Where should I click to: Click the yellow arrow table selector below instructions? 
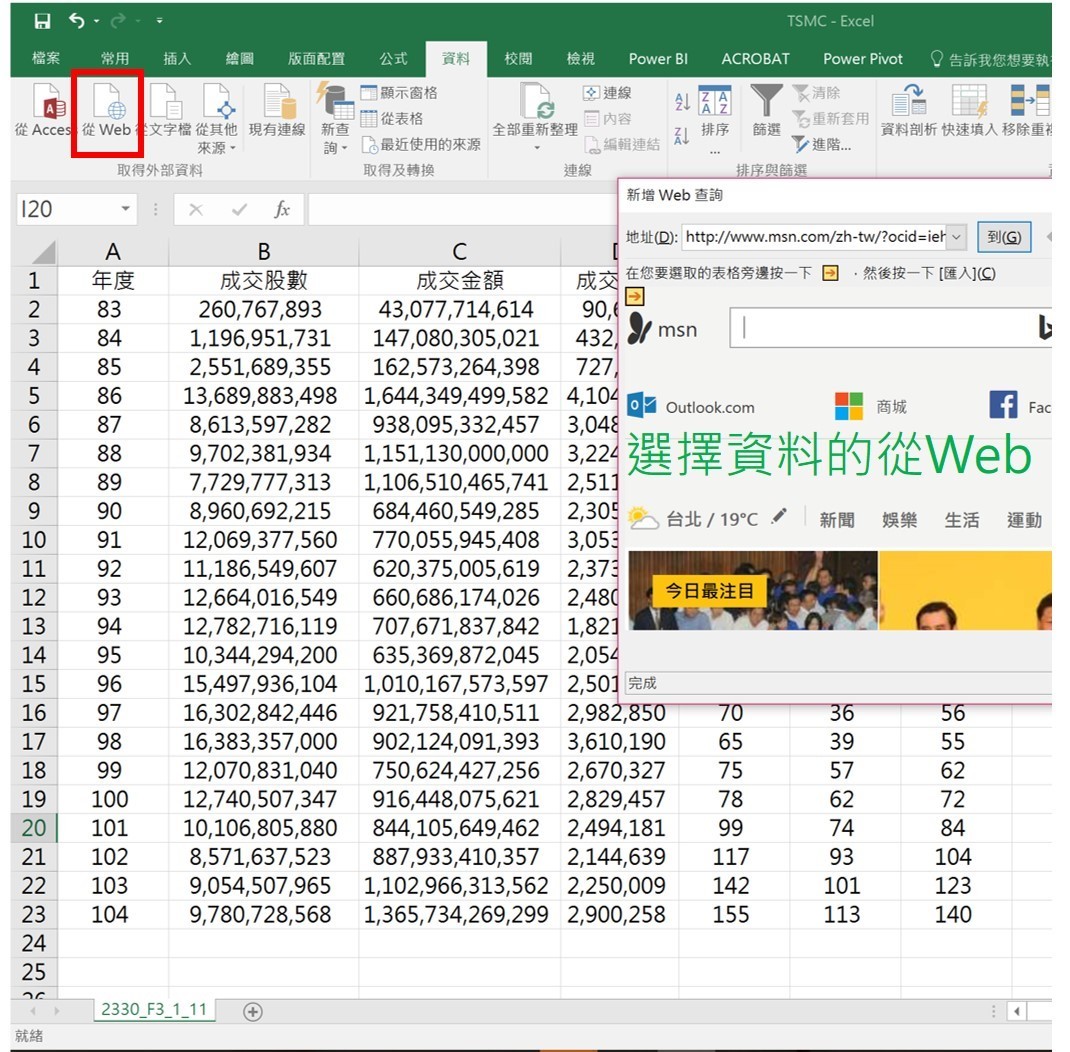coord(635,296)
